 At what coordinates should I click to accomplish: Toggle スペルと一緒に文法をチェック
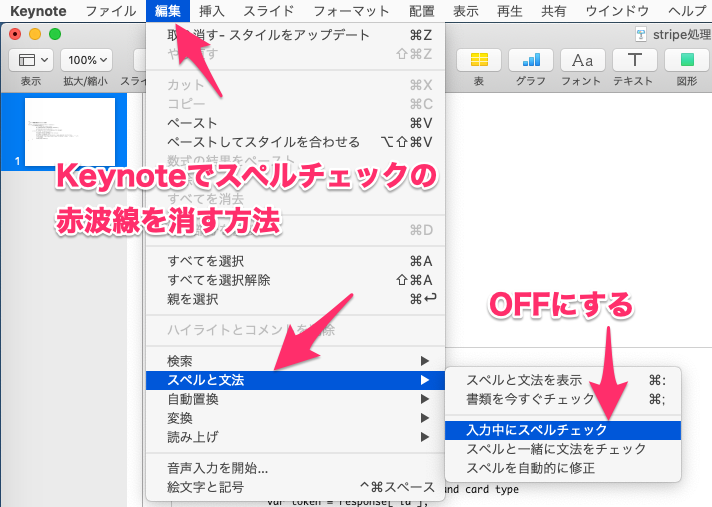coord(563,449)
